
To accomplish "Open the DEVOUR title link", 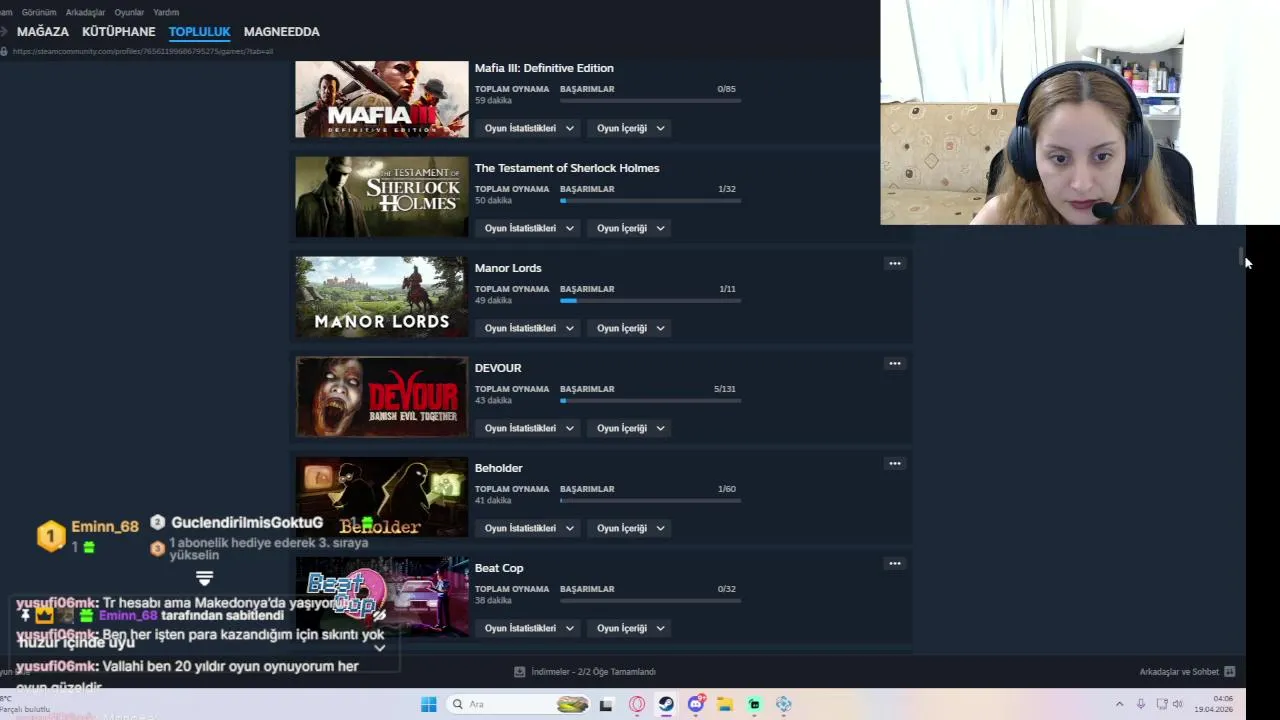I will pos(498,368).
